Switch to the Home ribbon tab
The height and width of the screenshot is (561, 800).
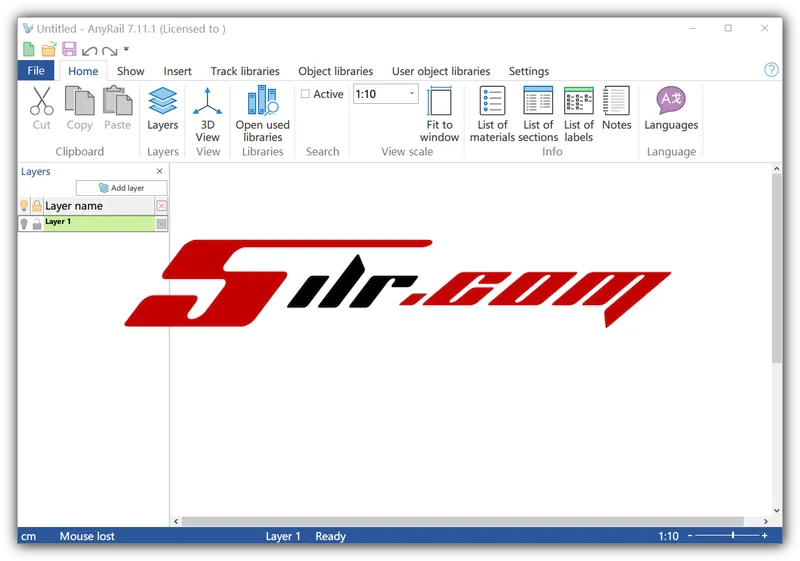83,71
